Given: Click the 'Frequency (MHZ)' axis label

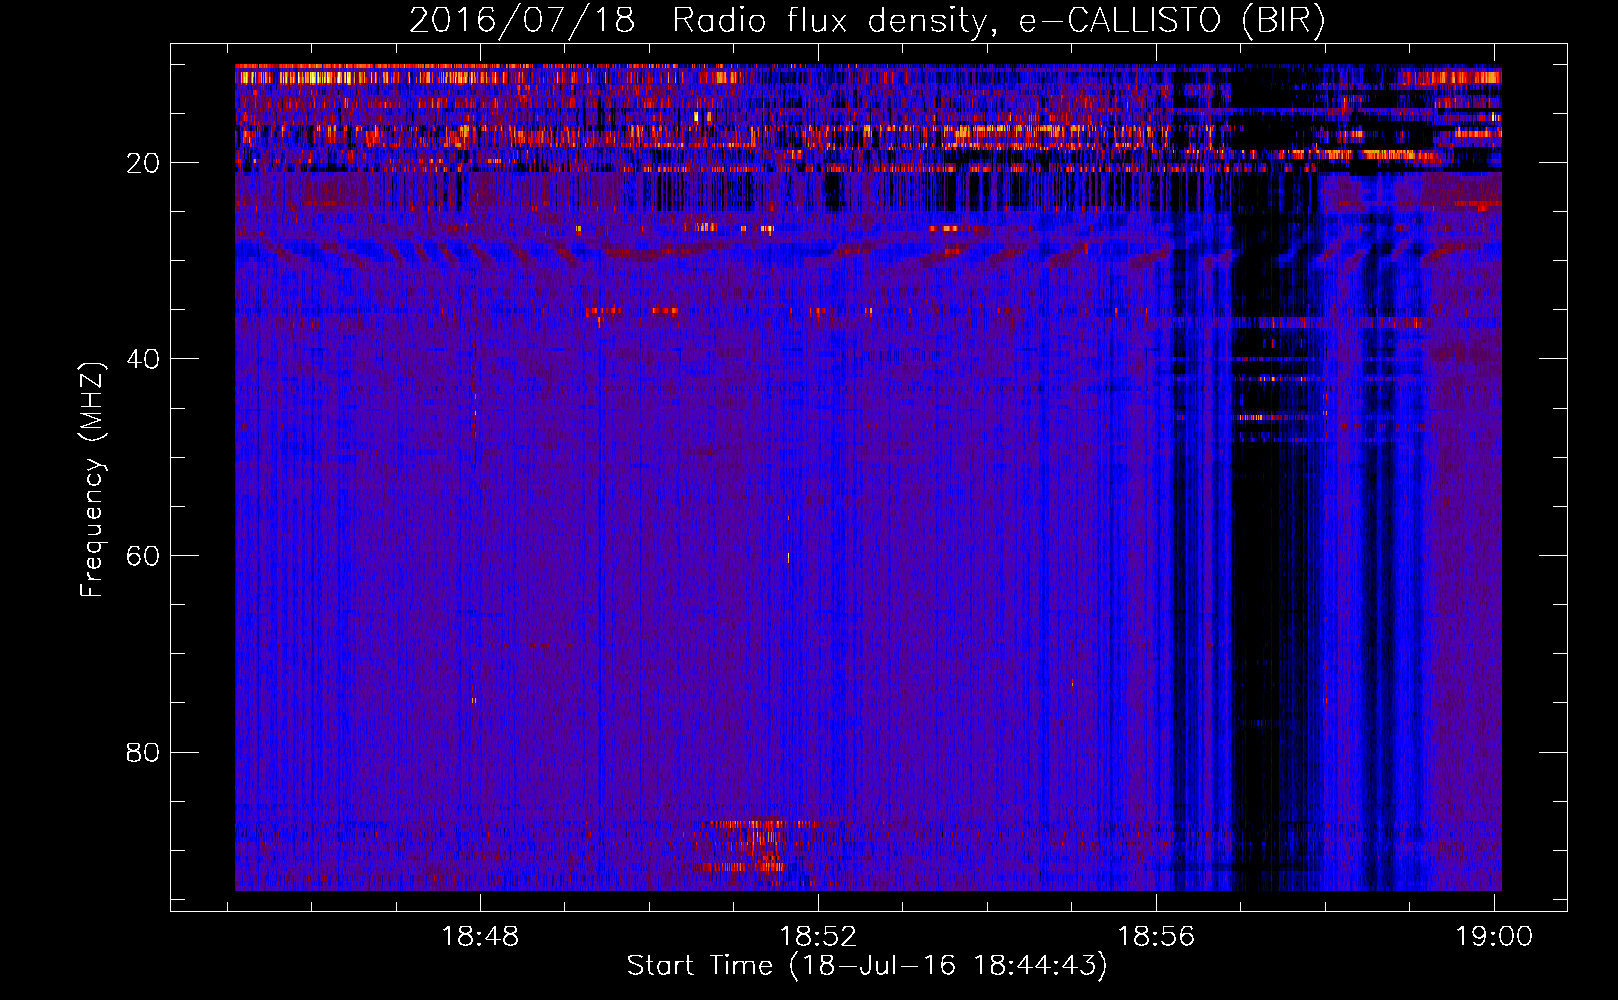Looking at the screenshot, I should point(92,480).
